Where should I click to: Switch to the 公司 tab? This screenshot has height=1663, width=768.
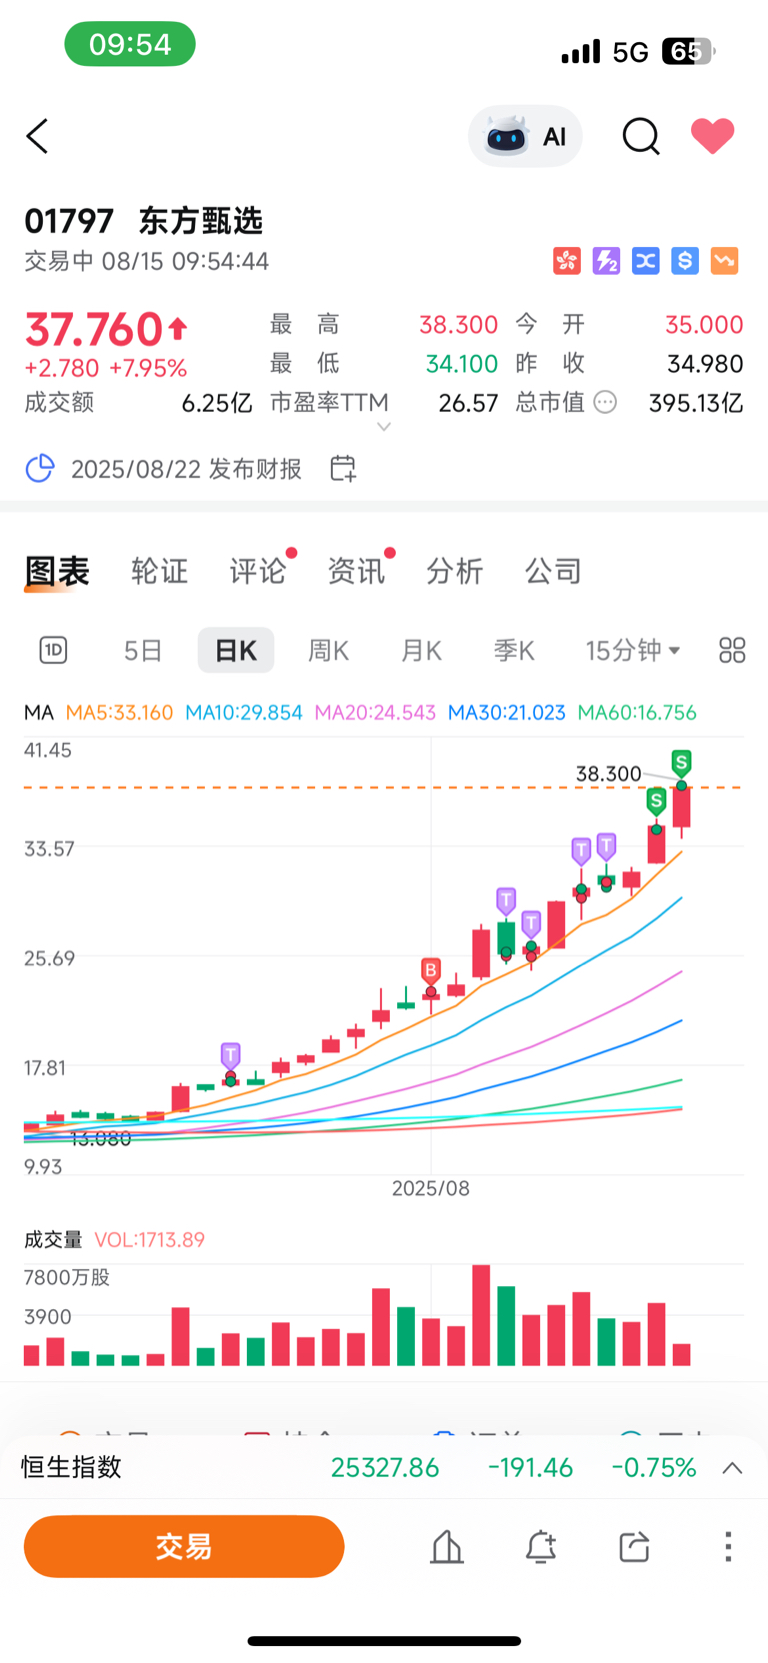tap(553, 571)
